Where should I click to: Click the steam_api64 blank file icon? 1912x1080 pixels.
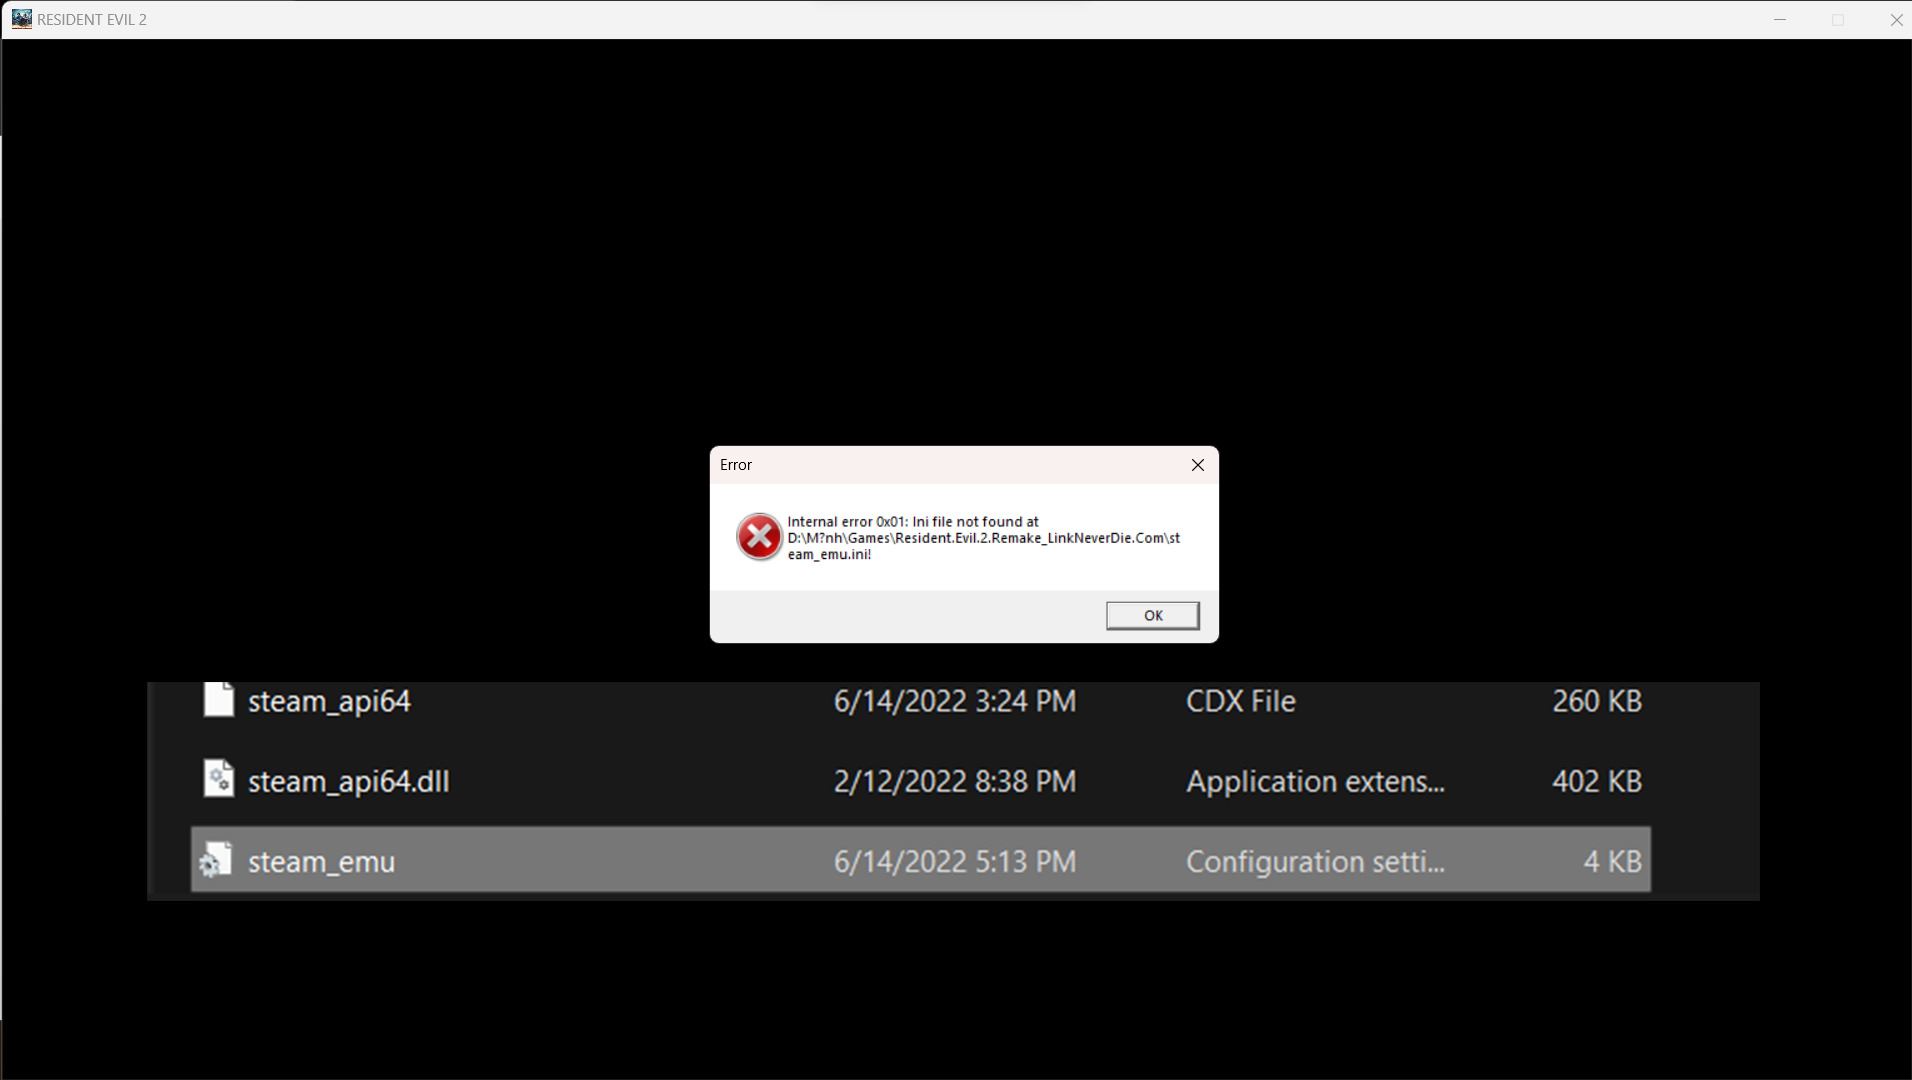pyautogui.click(x=218, y=699)
